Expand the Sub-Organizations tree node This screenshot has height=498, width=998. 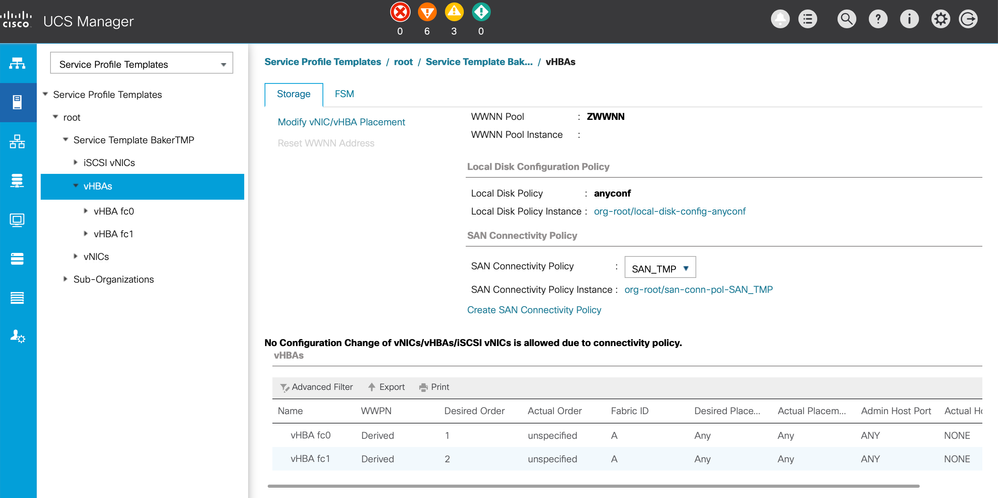66,279
